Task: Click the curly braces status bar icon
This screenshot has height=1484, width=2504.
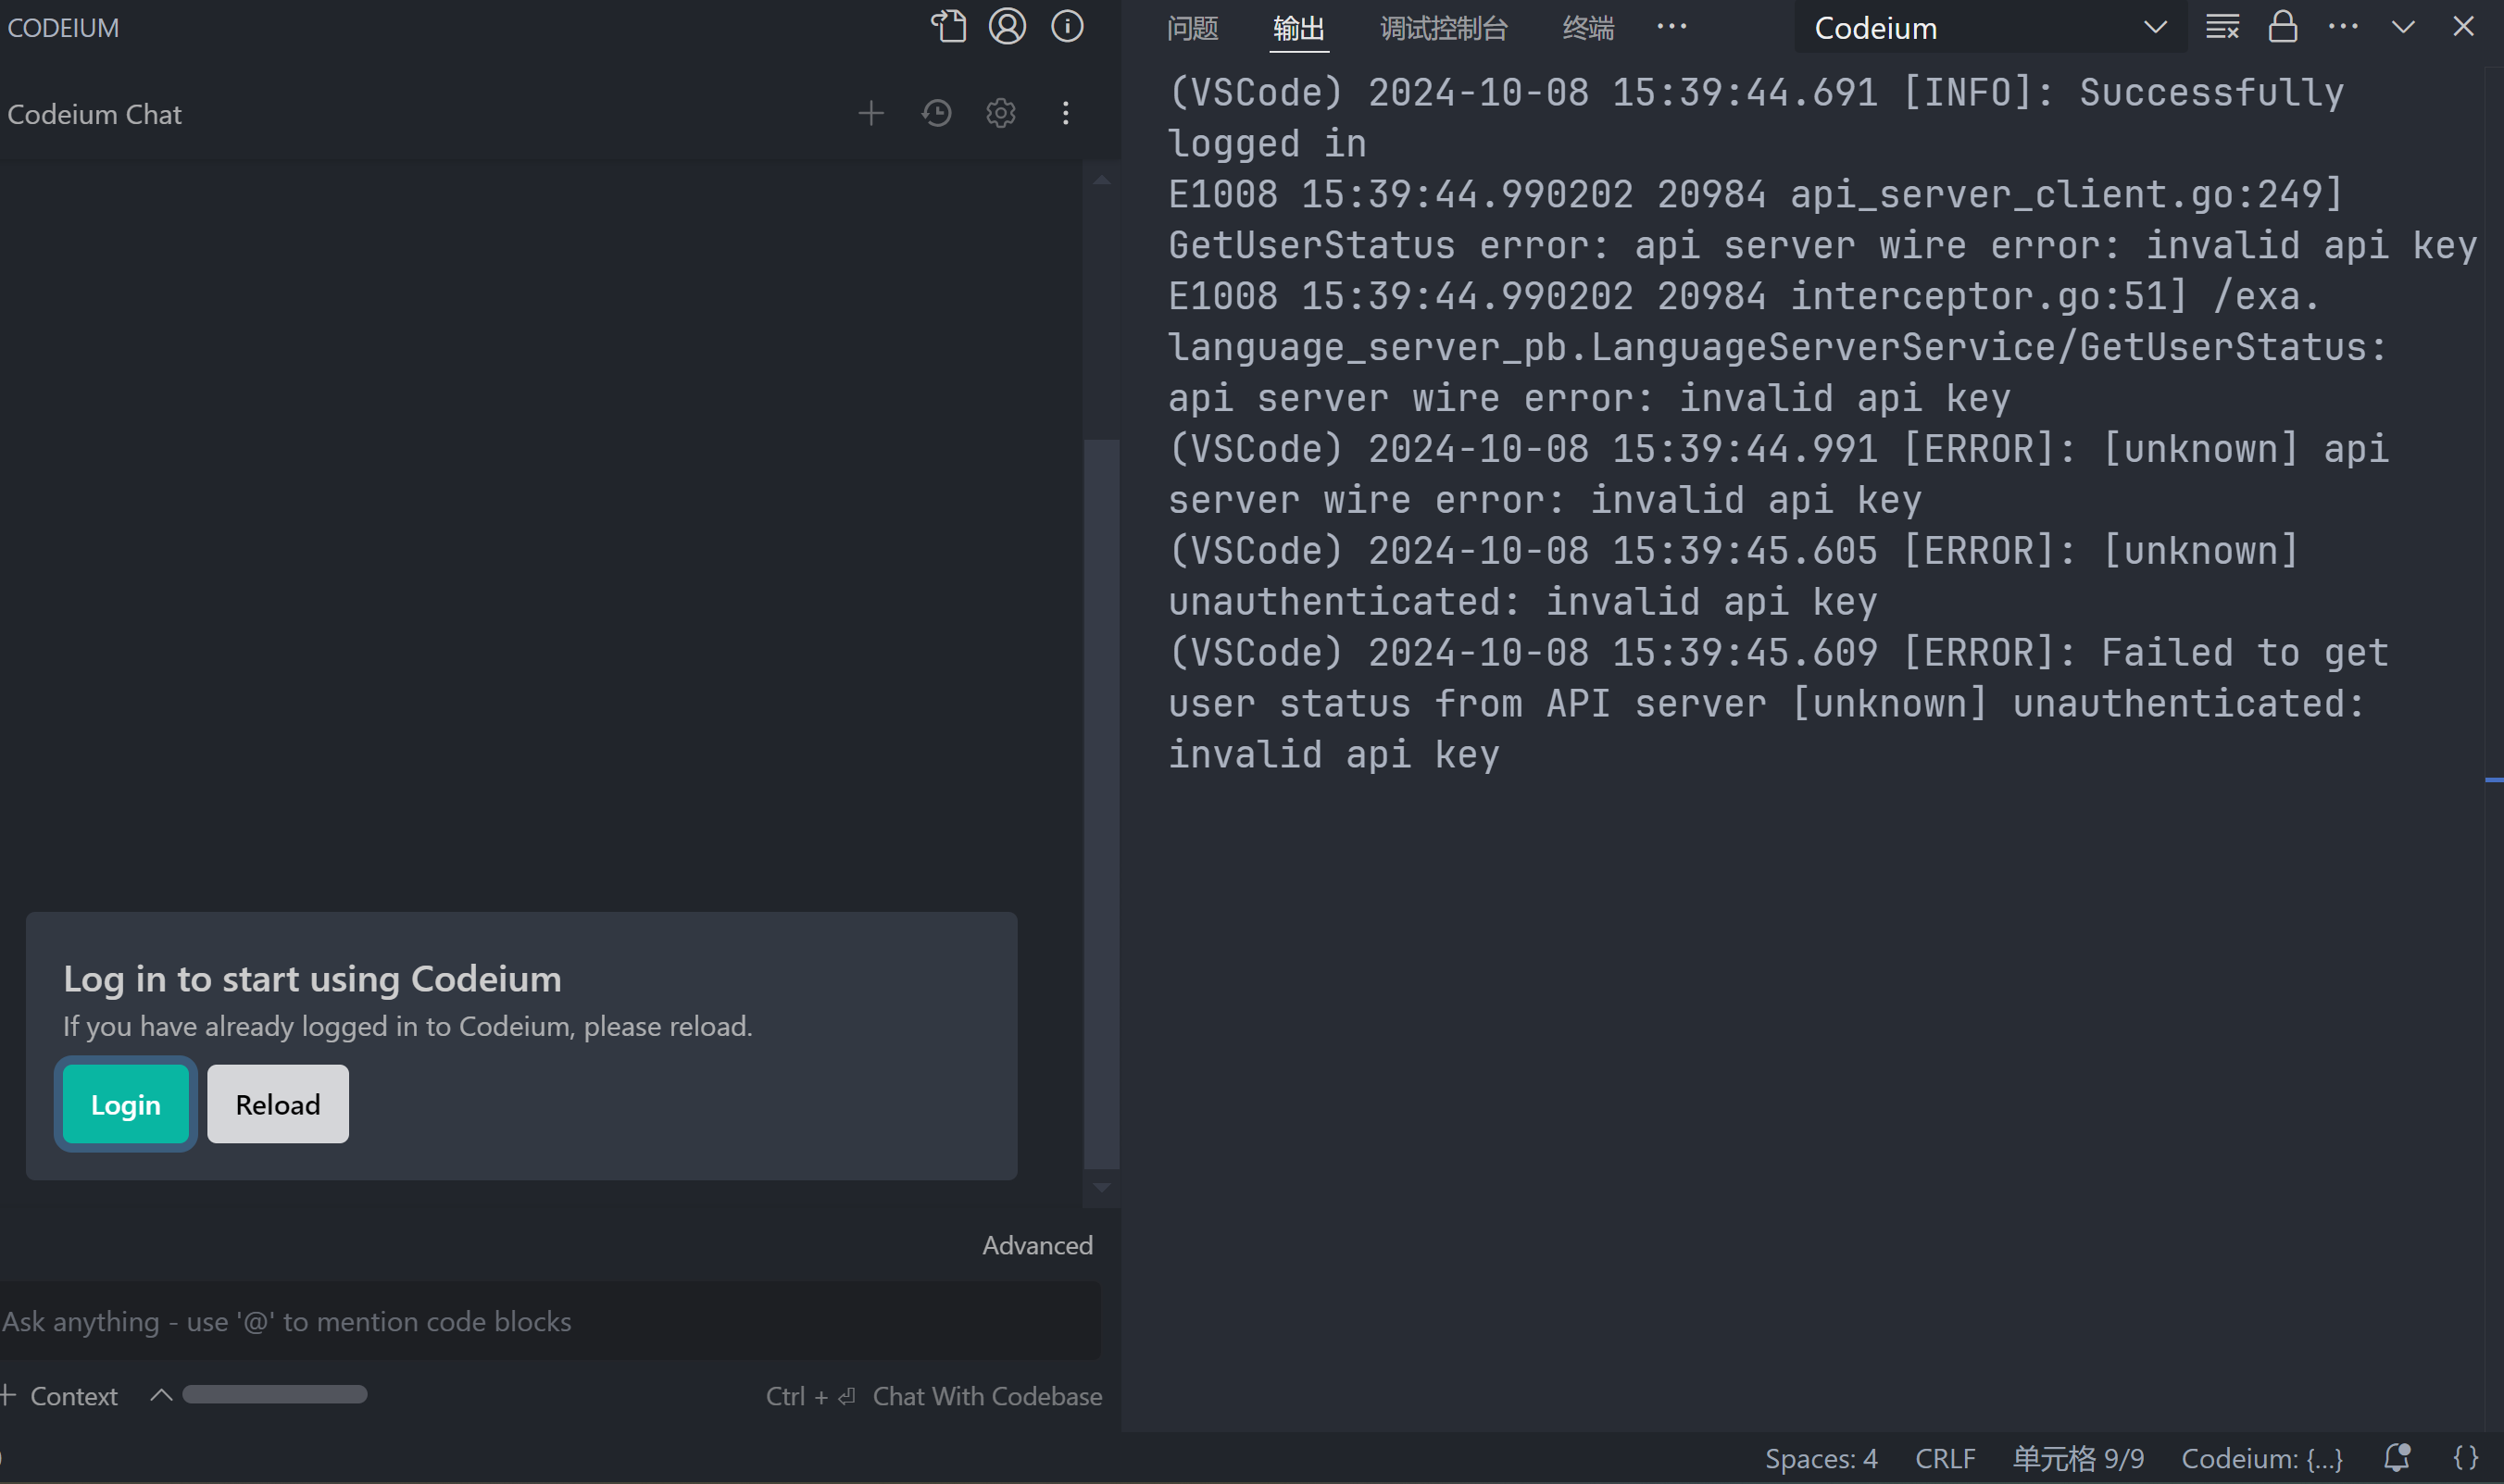Action: (x=2466, y=1459)
